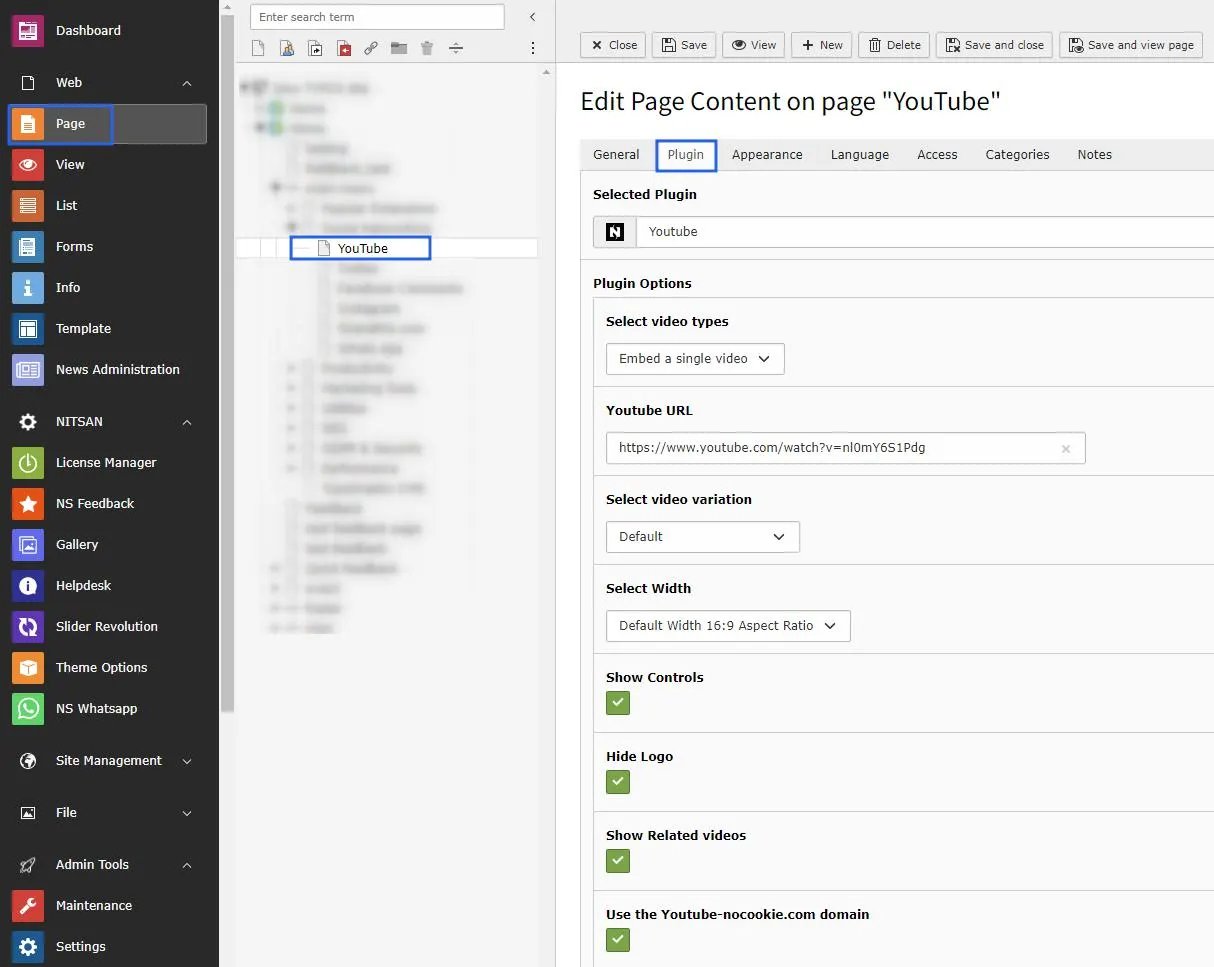
Task: Collapse the NITSAN section in sidebar
Action: coord(187,422)
